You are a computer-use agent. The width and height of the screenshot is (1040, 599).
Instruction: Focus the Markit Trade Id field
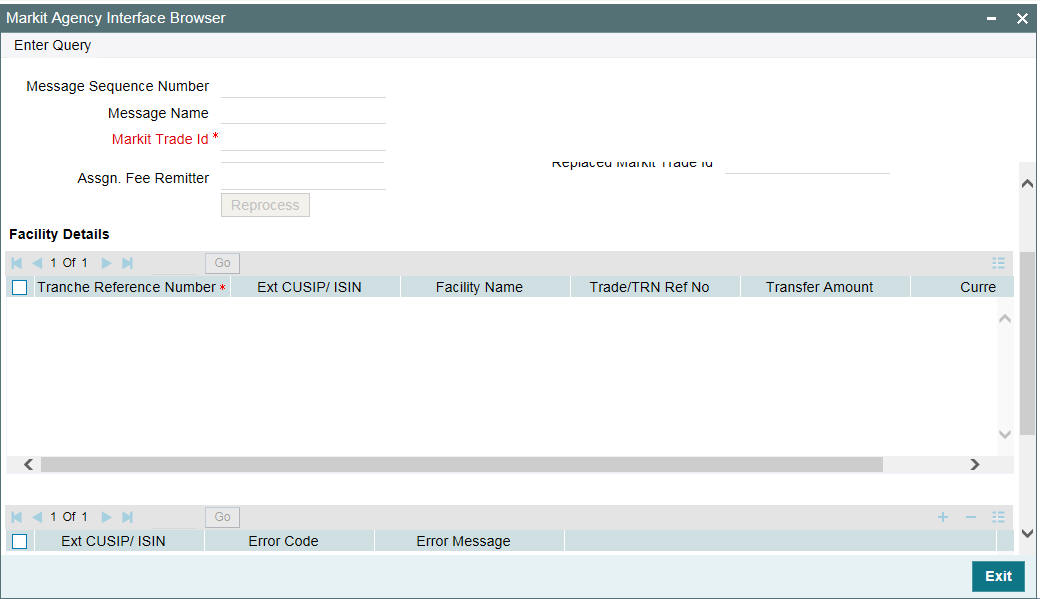[x=303, y=139]
